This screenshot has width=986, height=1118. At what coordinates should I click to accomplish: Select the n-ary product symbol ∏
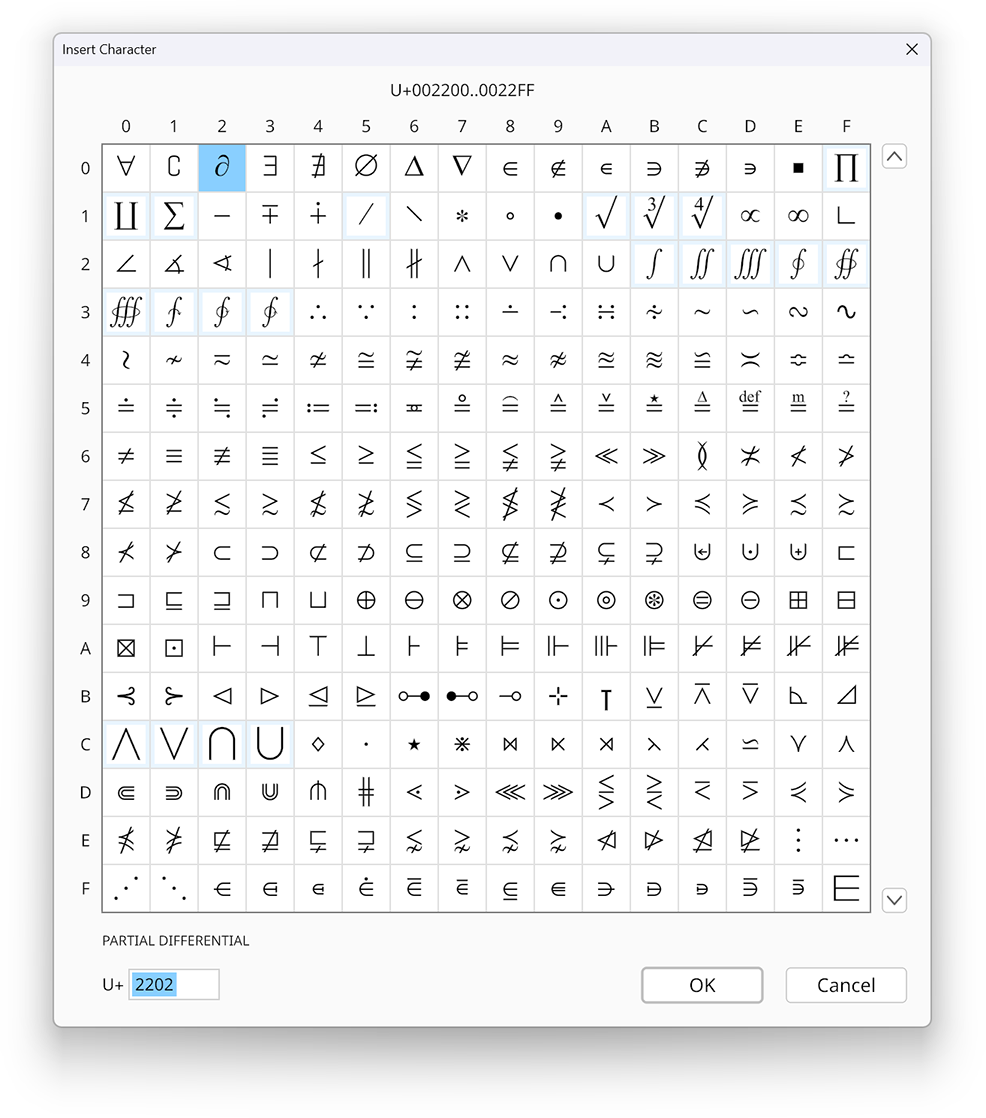[x=846, y=167]
